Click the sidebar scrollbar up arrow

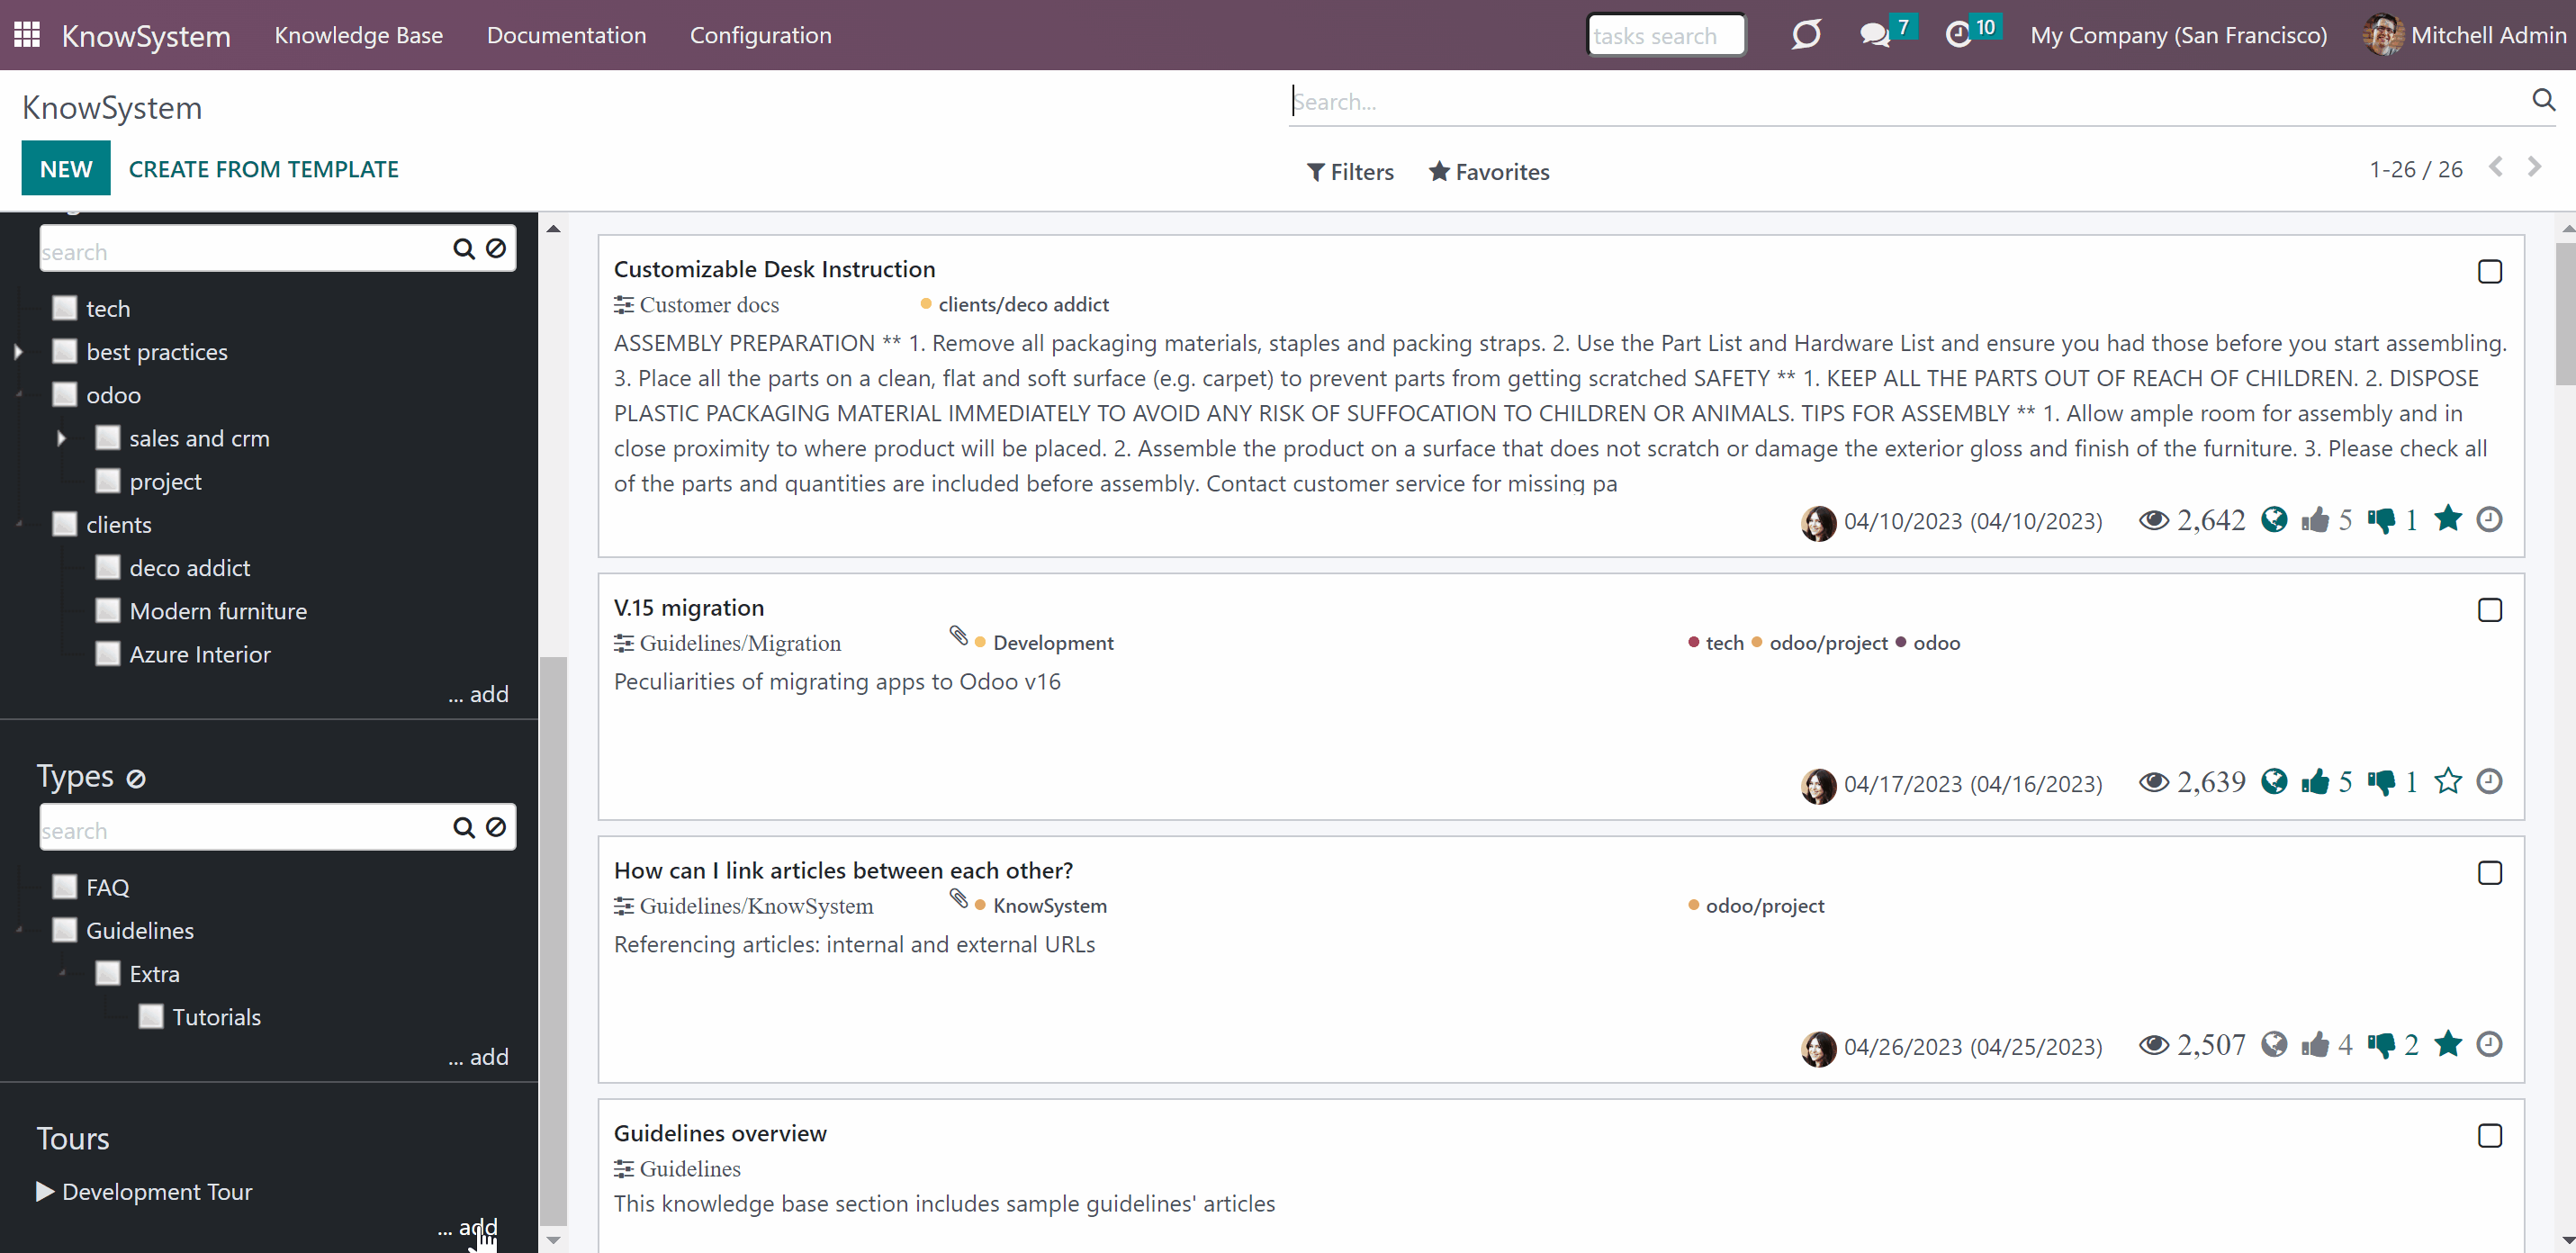[553, 229]
